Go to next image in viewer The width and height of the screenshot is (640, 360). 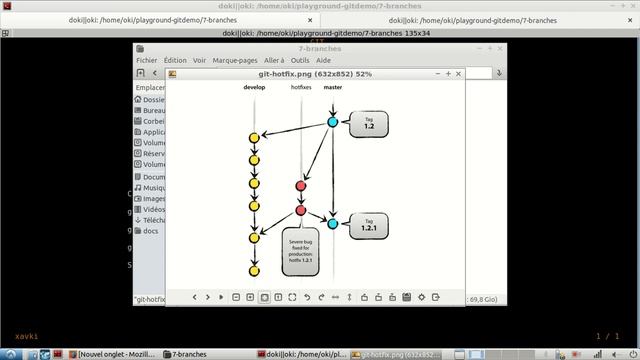pos(208,297)
